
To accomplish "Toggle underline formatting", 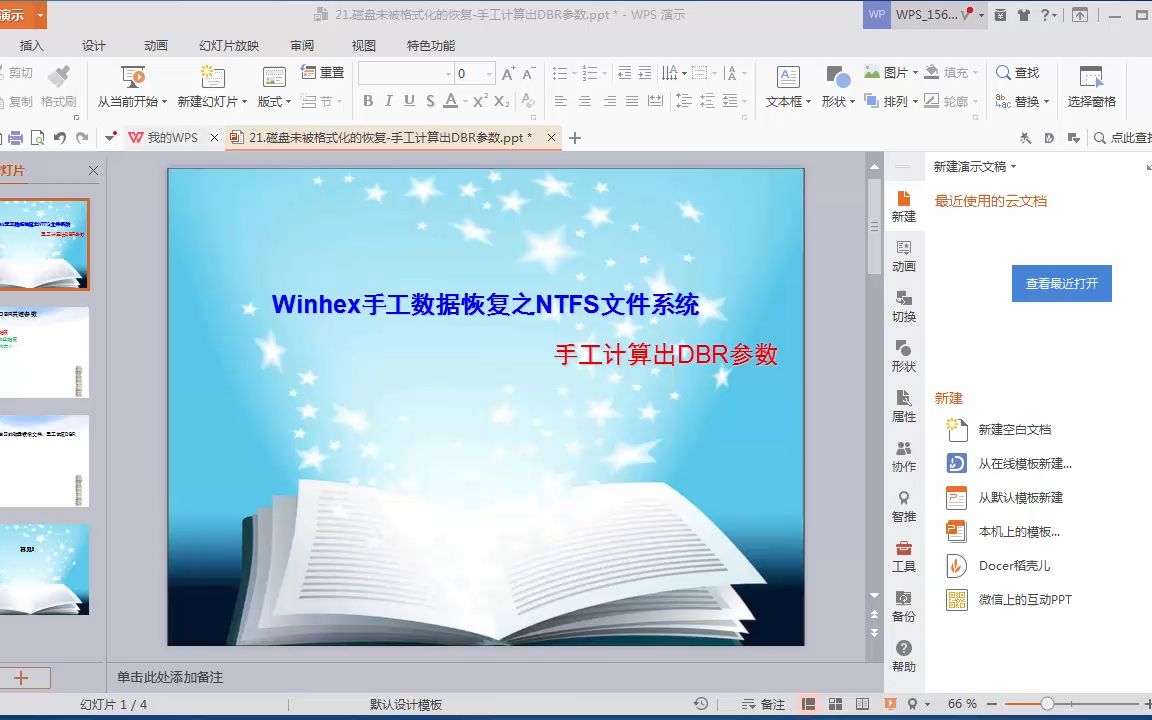I will click(411, 98).
